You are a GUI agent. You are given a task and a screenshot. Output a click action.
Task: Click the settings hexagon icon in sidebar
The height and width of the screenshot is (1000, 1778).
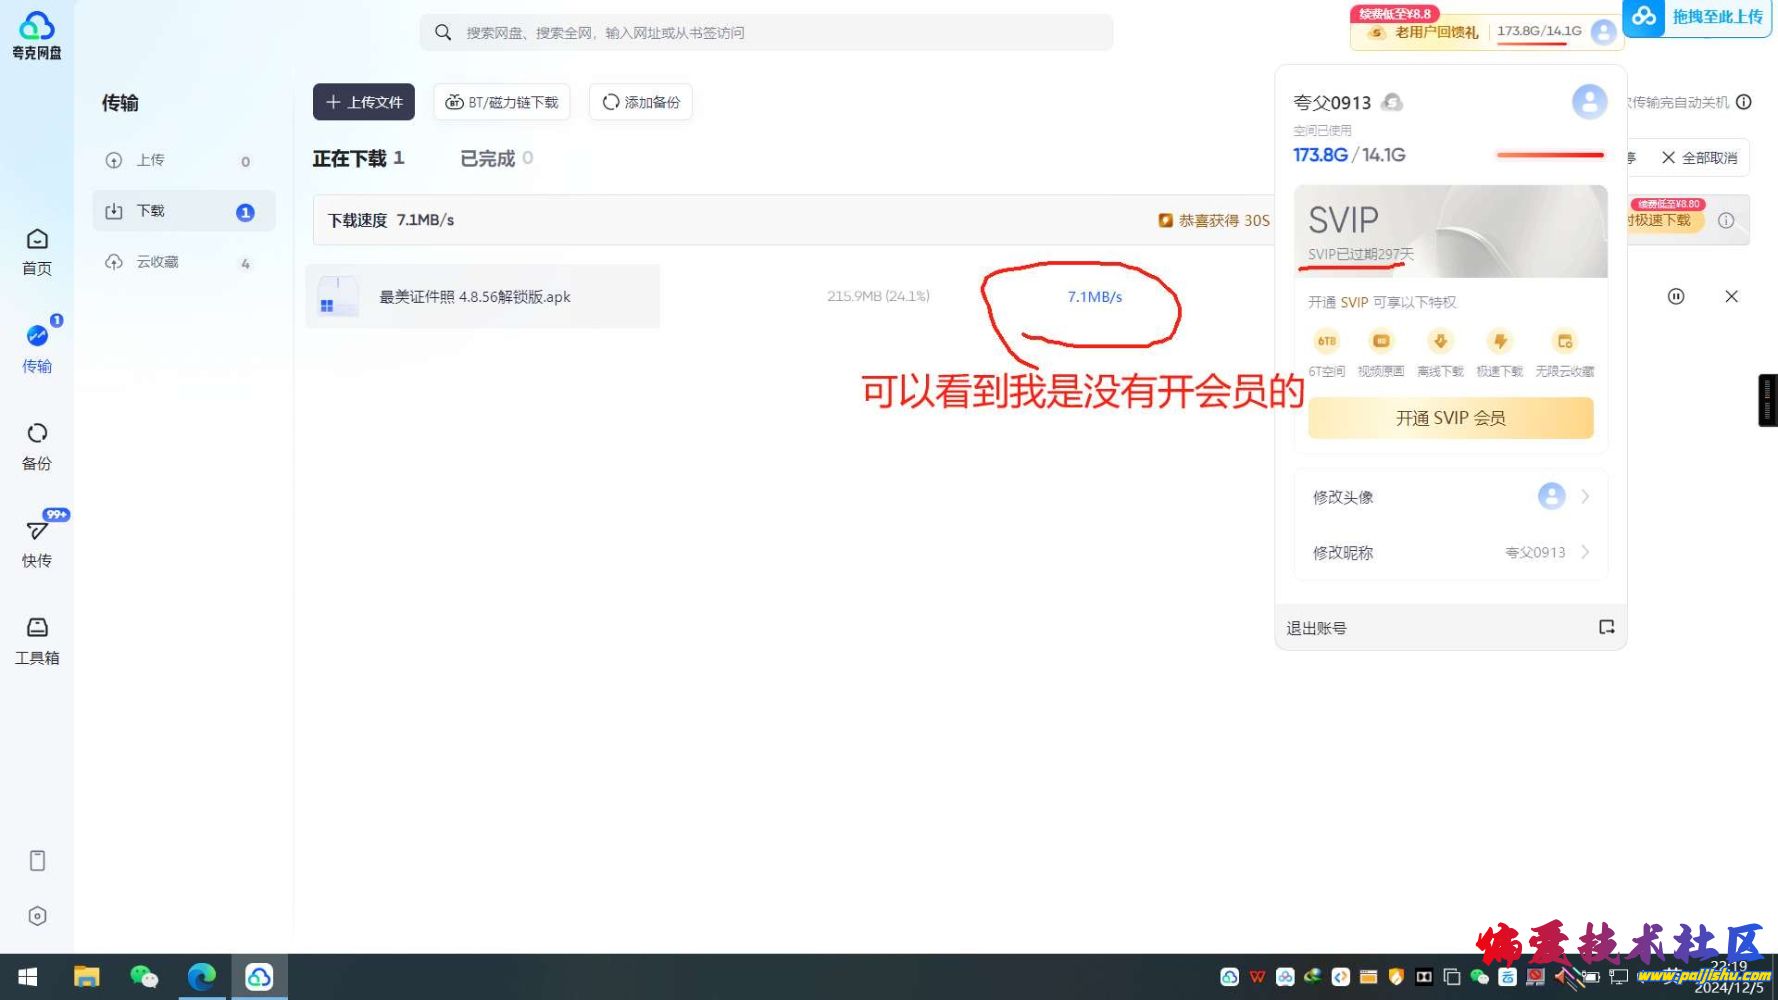[37, 916]
